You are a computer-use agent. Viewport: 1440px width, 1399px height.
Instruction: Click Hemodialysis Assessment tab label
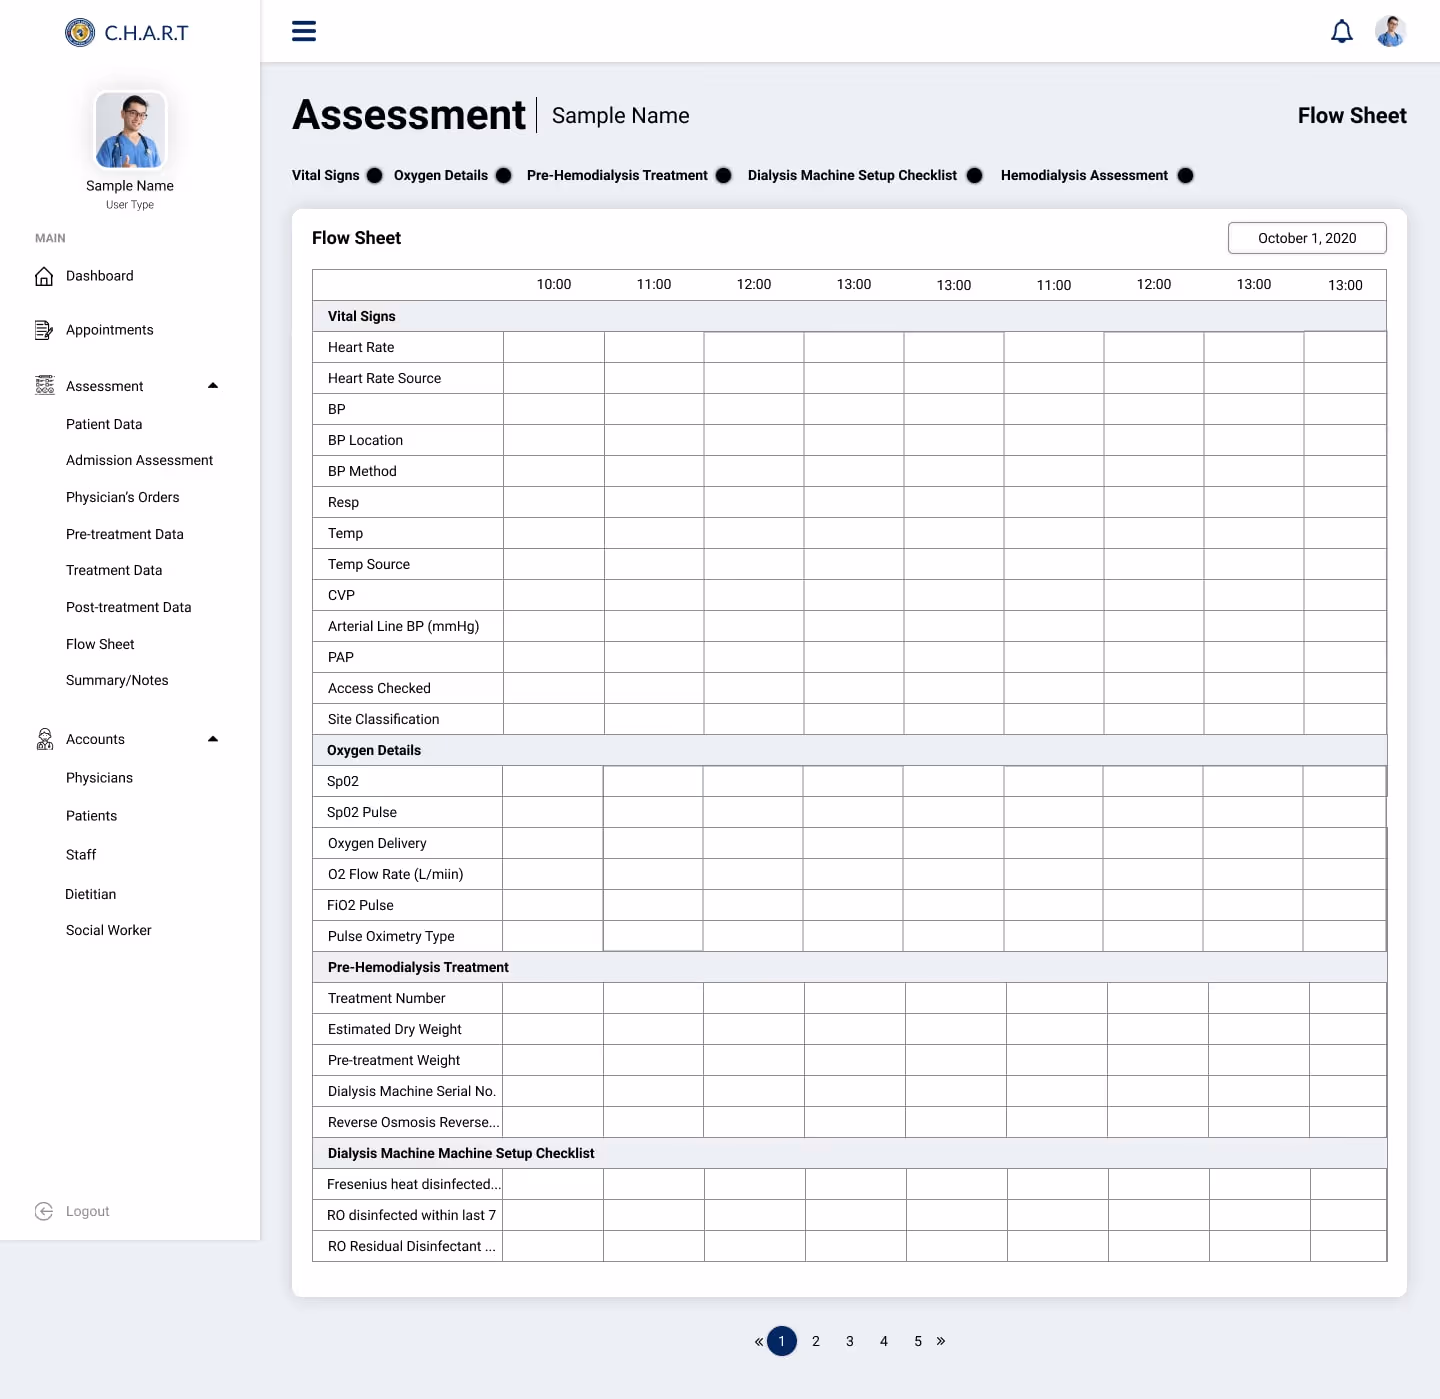1084,175
